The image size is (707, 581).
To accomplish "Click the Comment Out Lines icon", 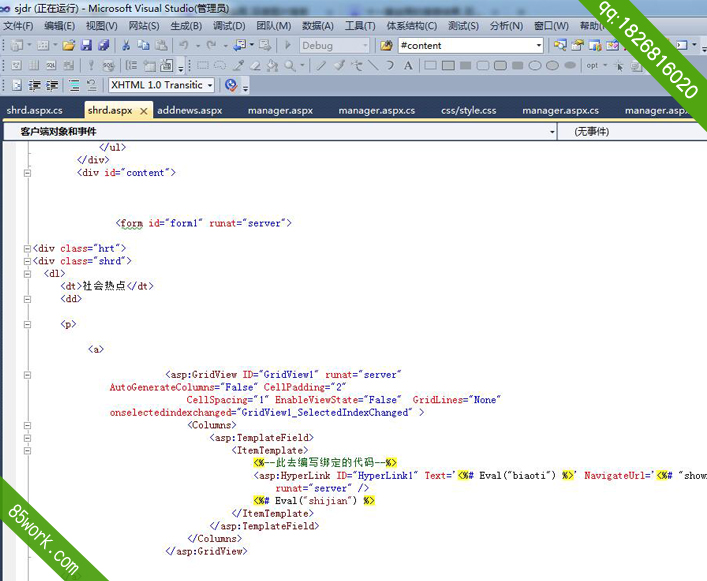I will tap(74, 85).
